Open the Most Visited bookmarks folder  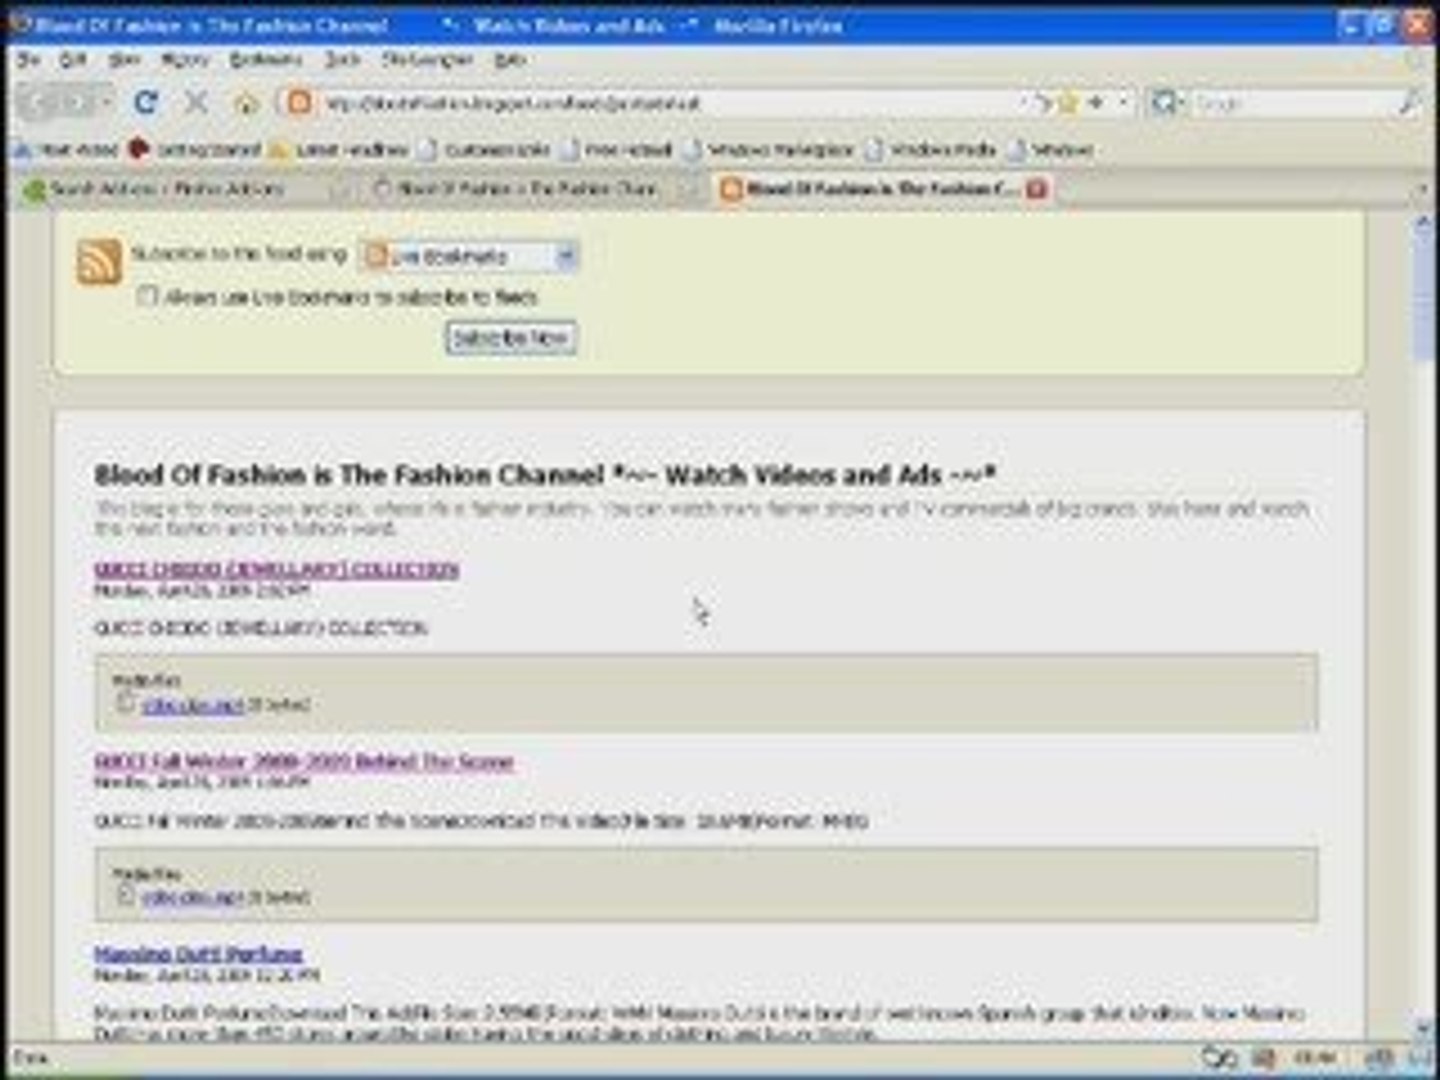tap(66, 150)
